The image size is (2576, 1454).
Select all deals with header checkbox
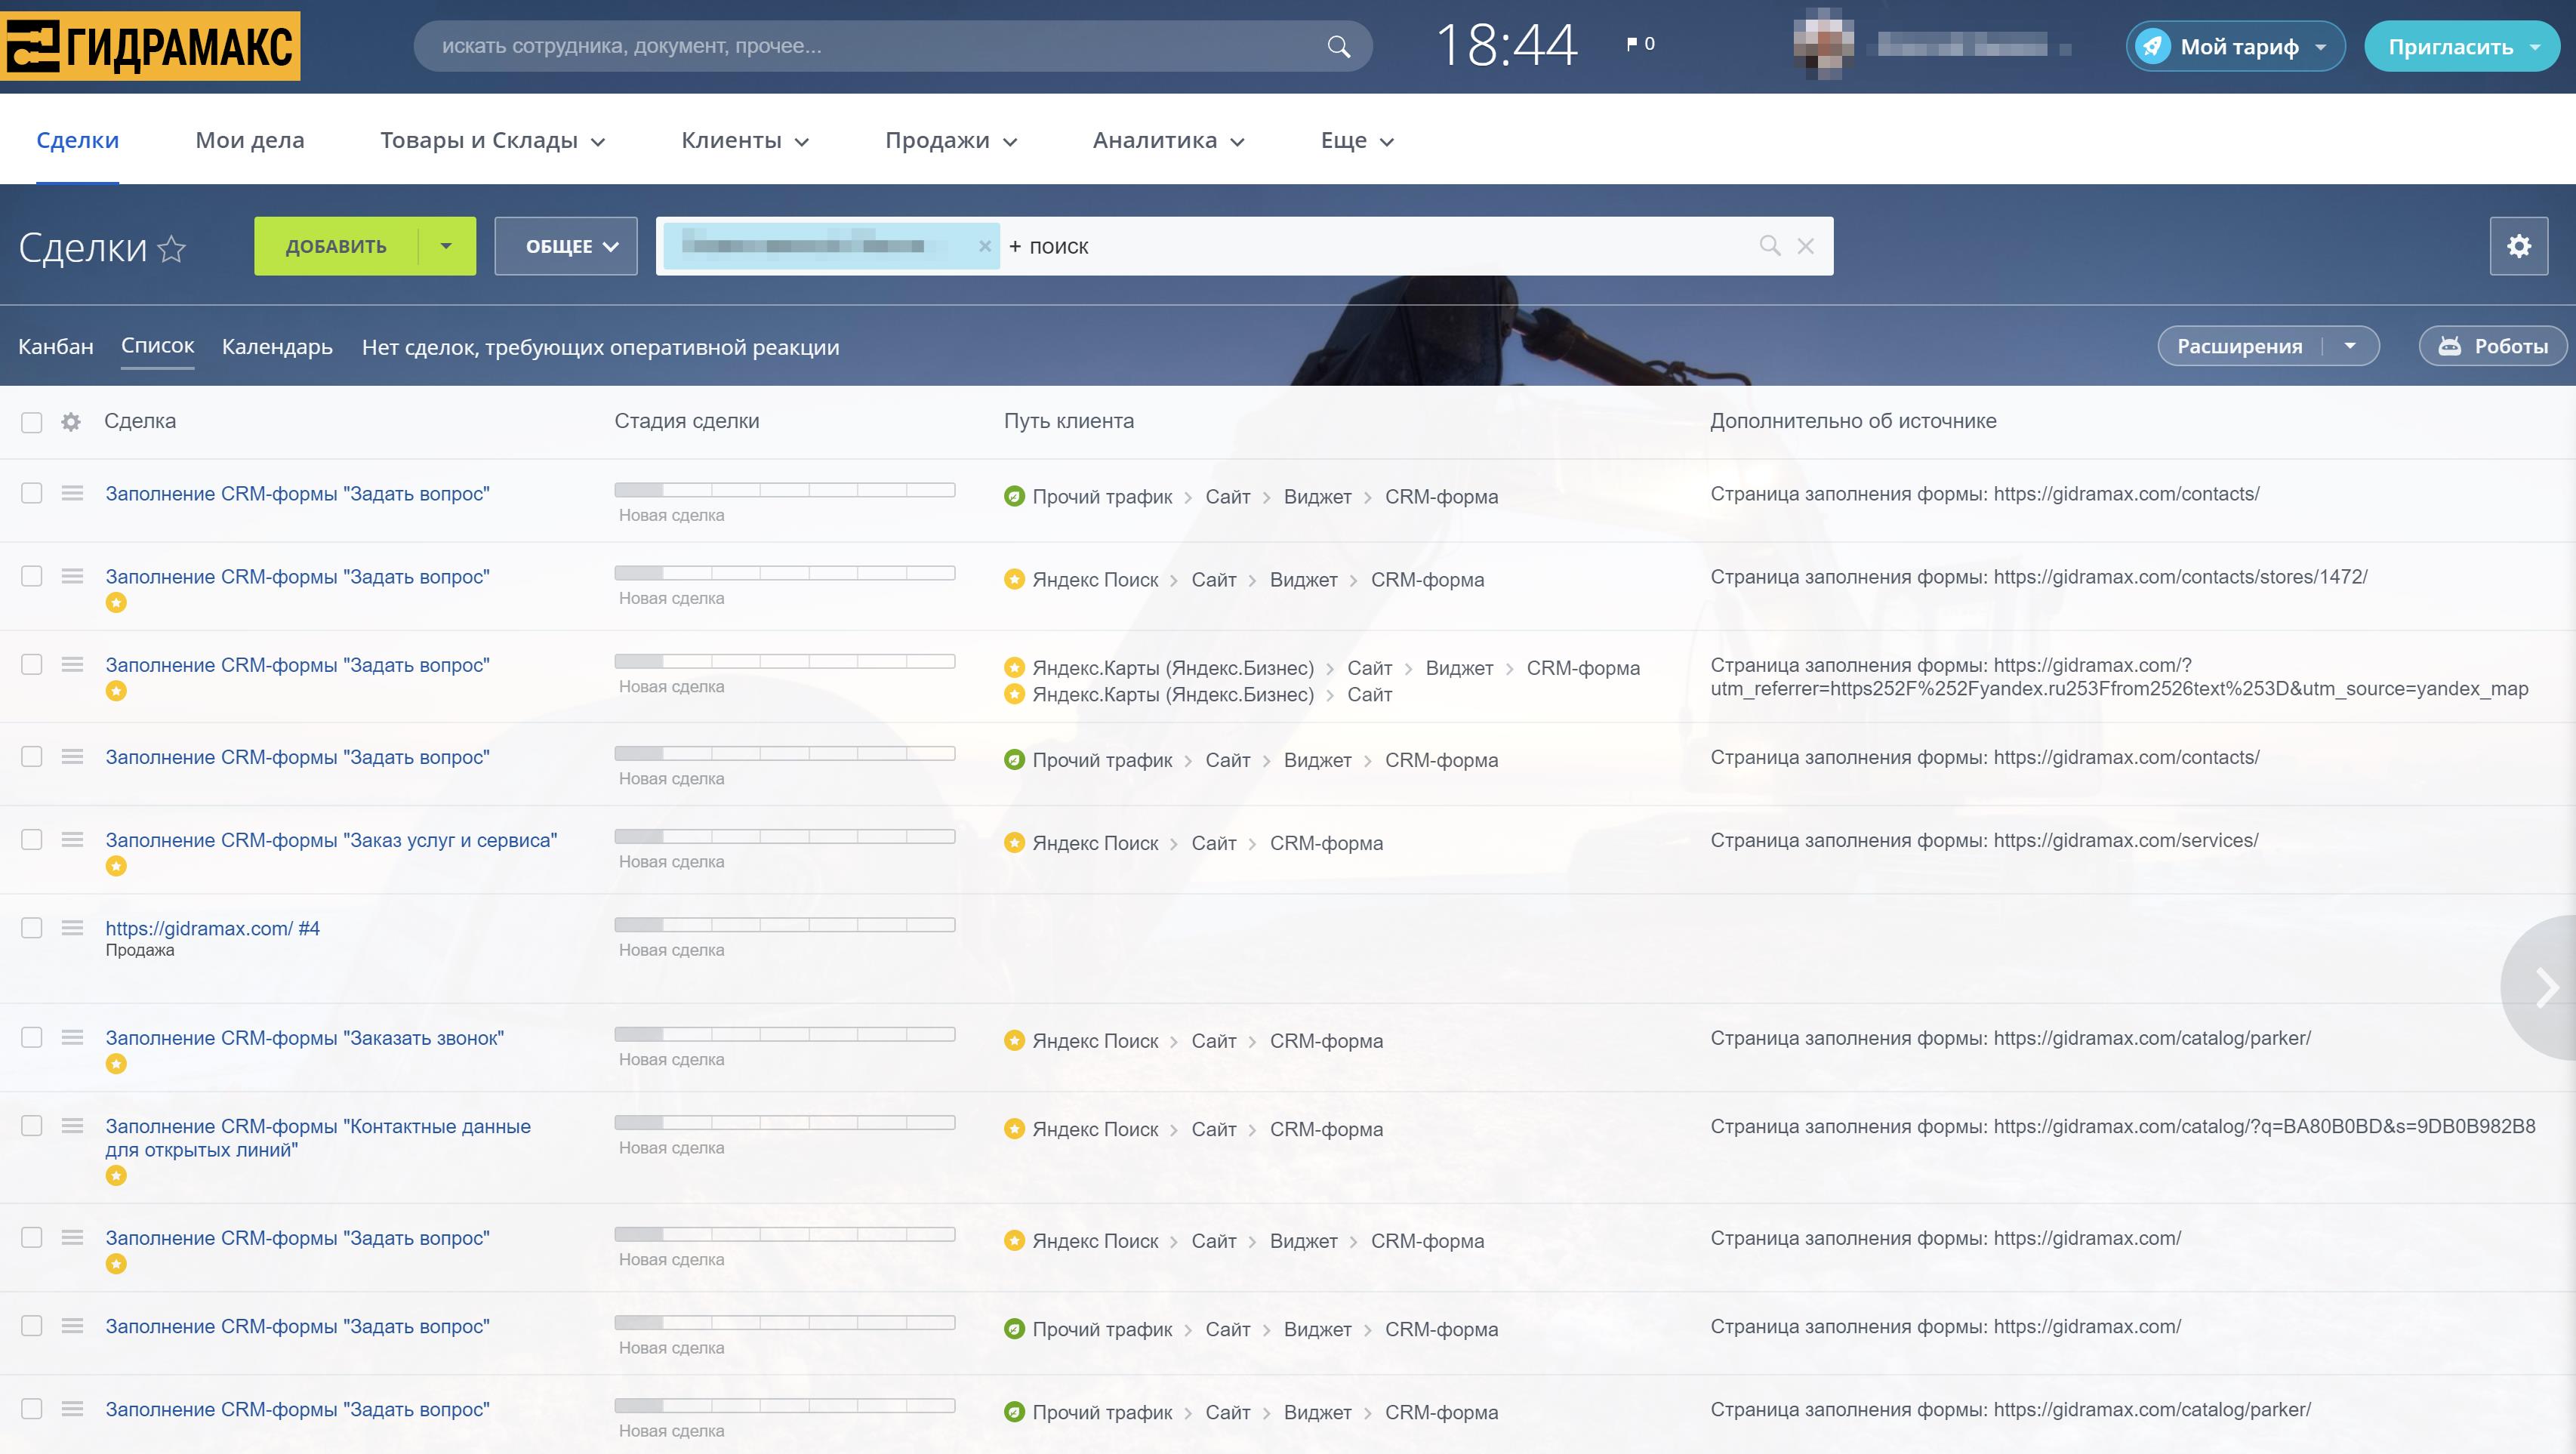coord(32,422)
